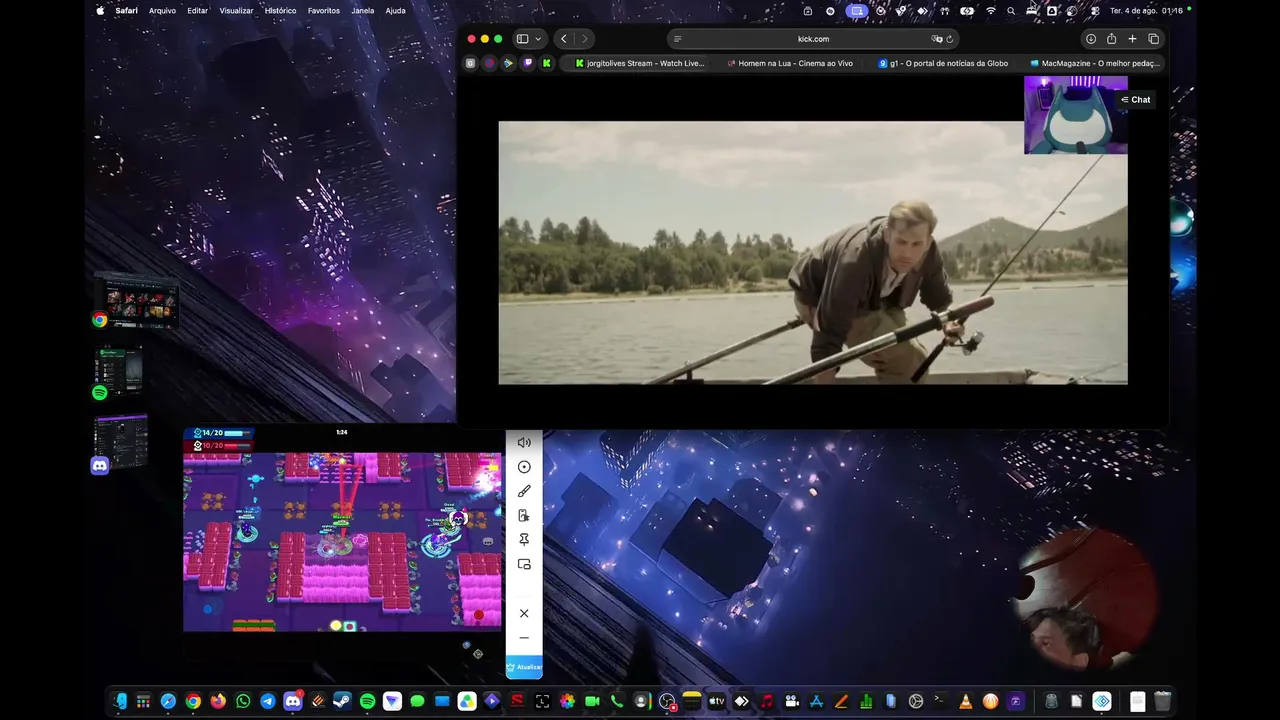
Task: Open Discord from the Dock
Action: [x=293, y=702]
